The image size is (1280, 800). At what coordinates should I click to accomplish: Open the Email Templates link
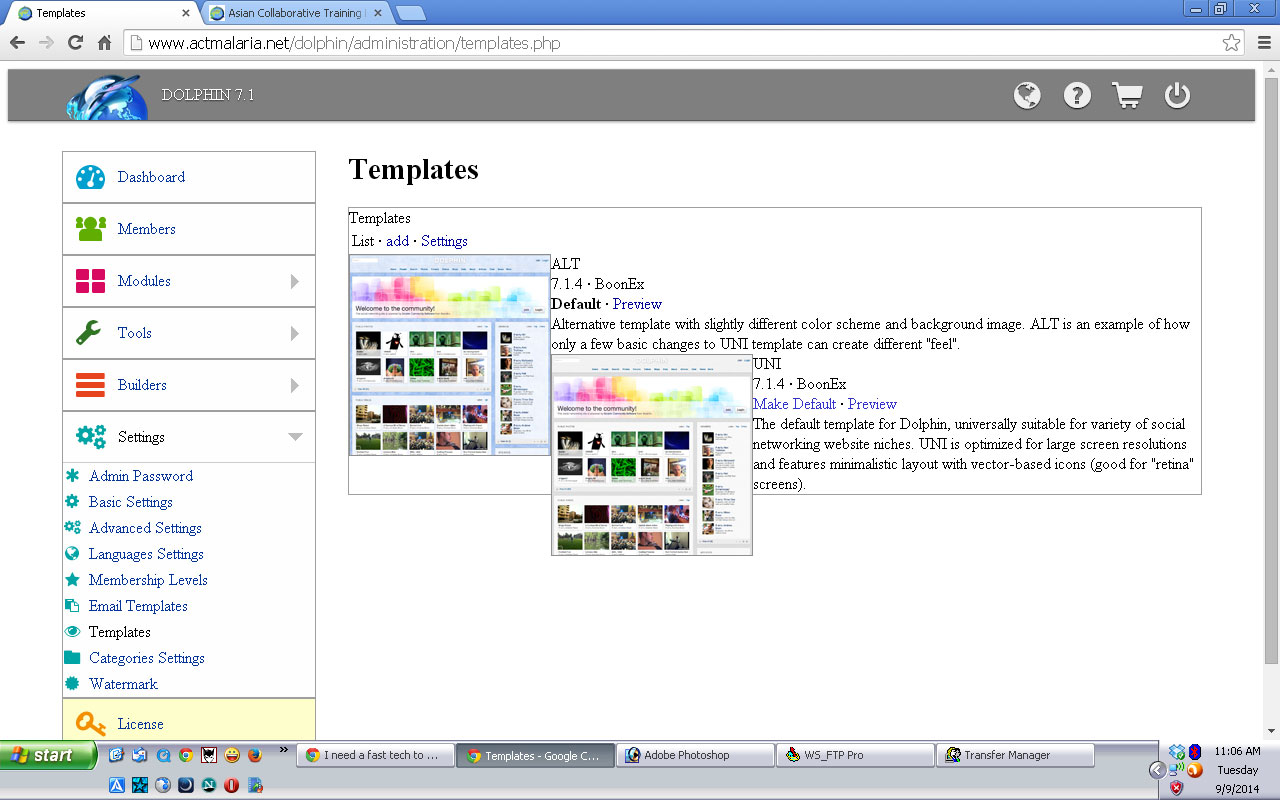click(x=138, y=606)
